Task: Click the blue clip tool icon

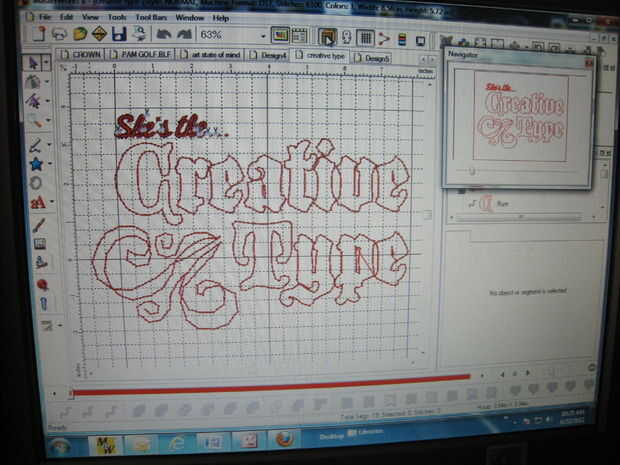Action: 43,303
